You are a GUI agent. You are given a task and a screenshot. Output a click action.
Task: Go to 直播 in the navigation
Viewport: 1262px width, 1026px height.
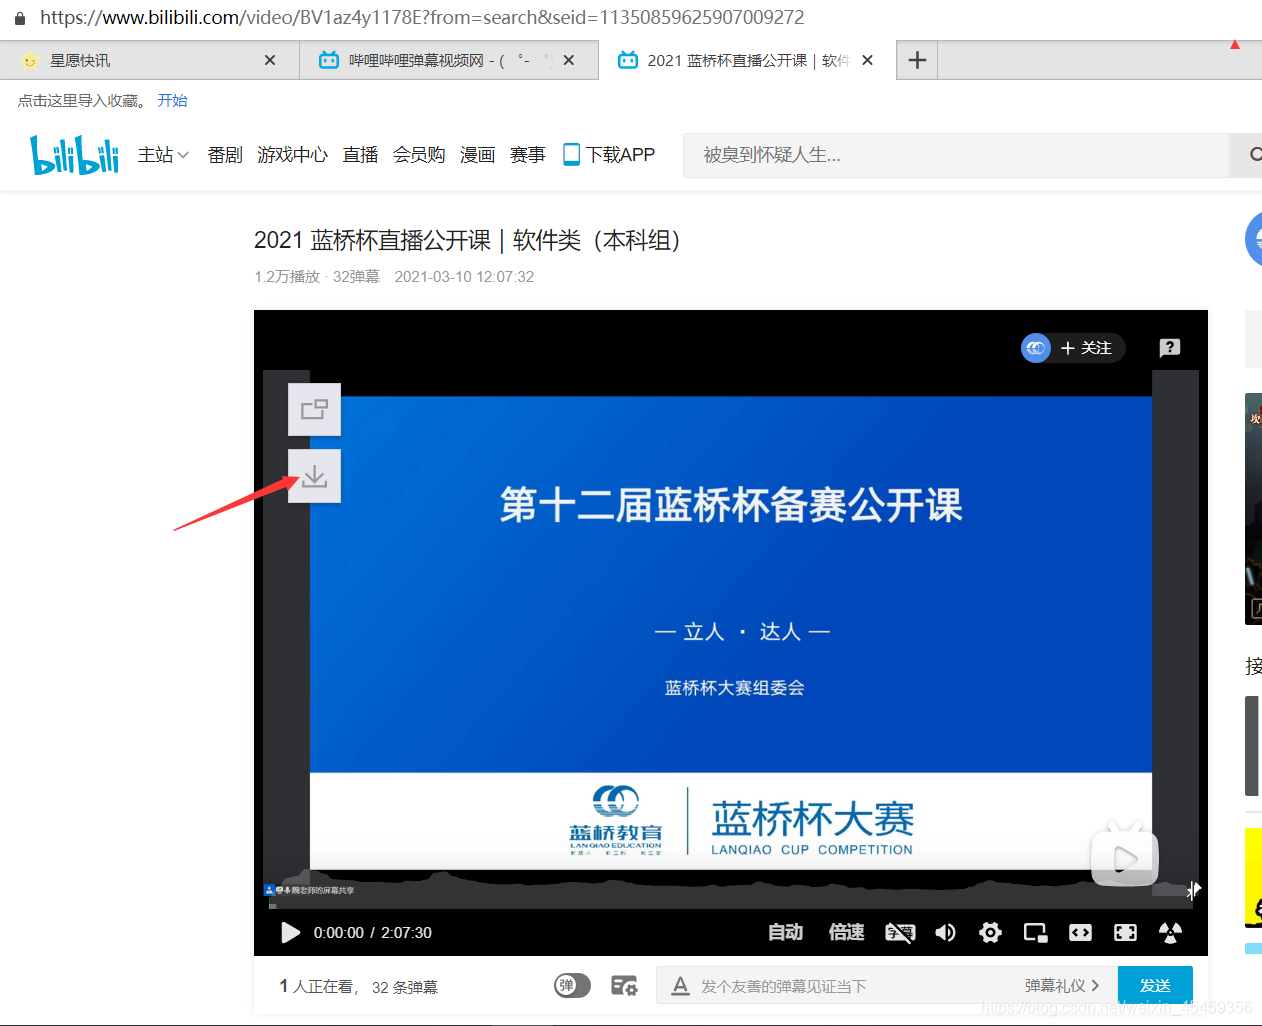pyautogui.click(x=360, y=155)
